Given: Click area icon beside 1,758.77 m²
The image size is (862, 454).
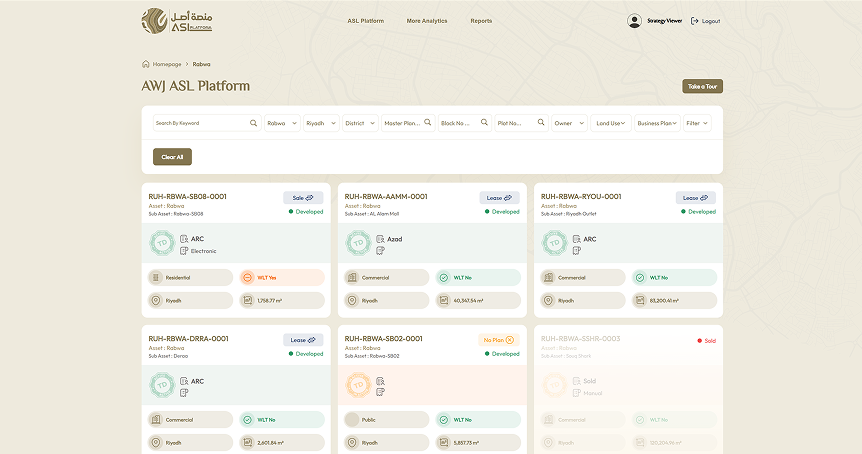Looking at the screenshot, I should [x=248, y=301].
